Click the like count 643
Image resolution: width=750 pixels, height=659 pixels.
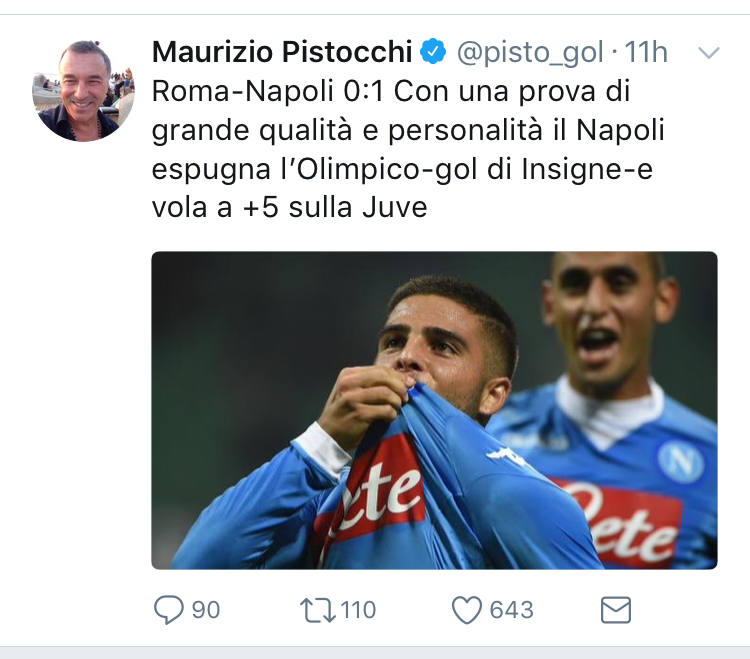511,609
